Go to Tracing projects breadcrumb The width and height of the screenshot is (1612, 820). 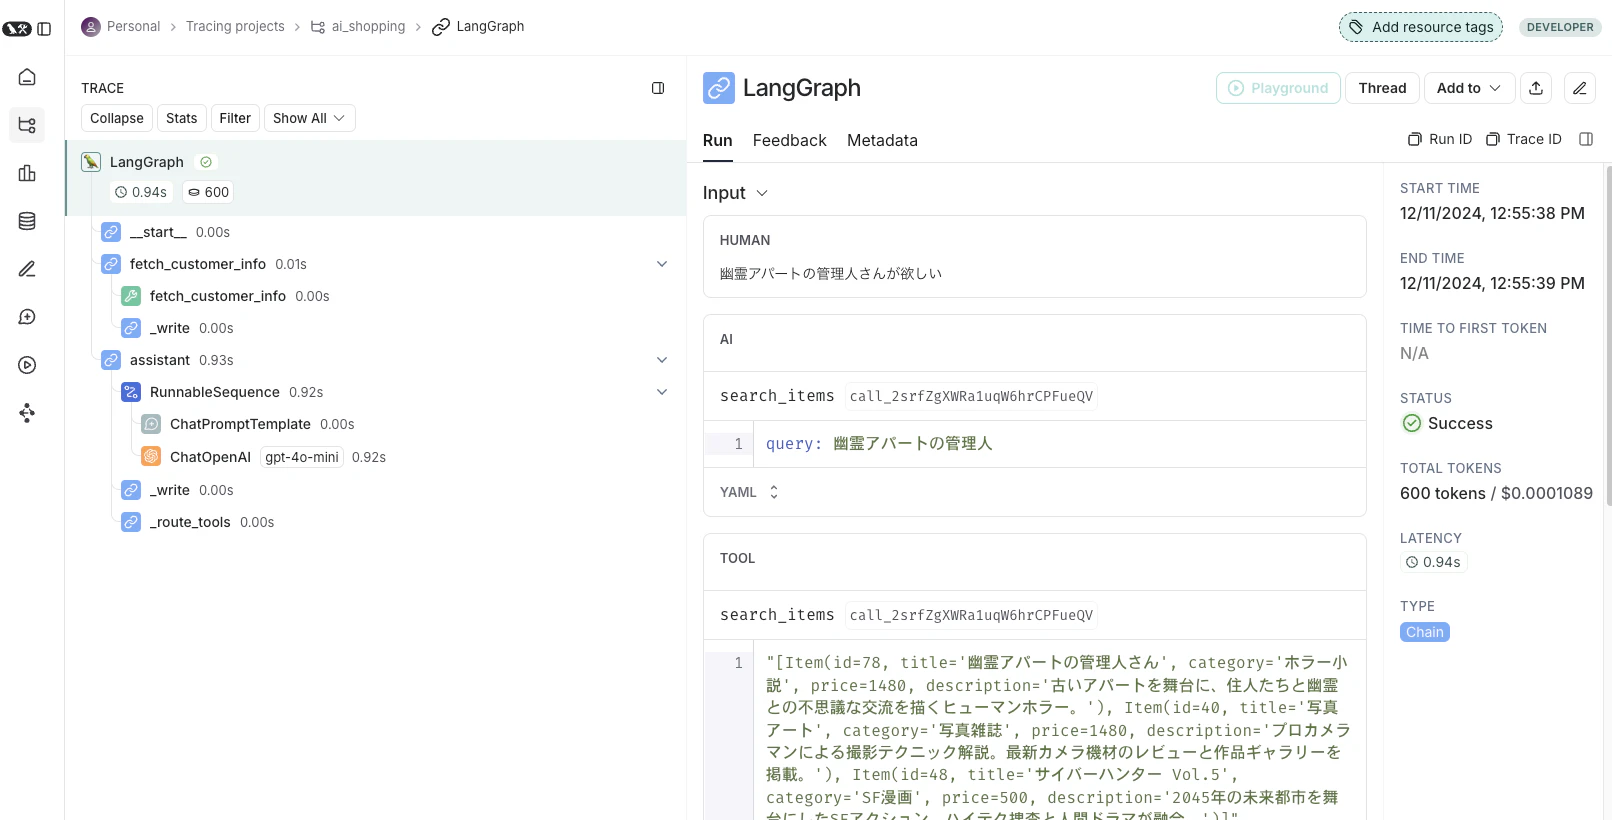[235, 27]
